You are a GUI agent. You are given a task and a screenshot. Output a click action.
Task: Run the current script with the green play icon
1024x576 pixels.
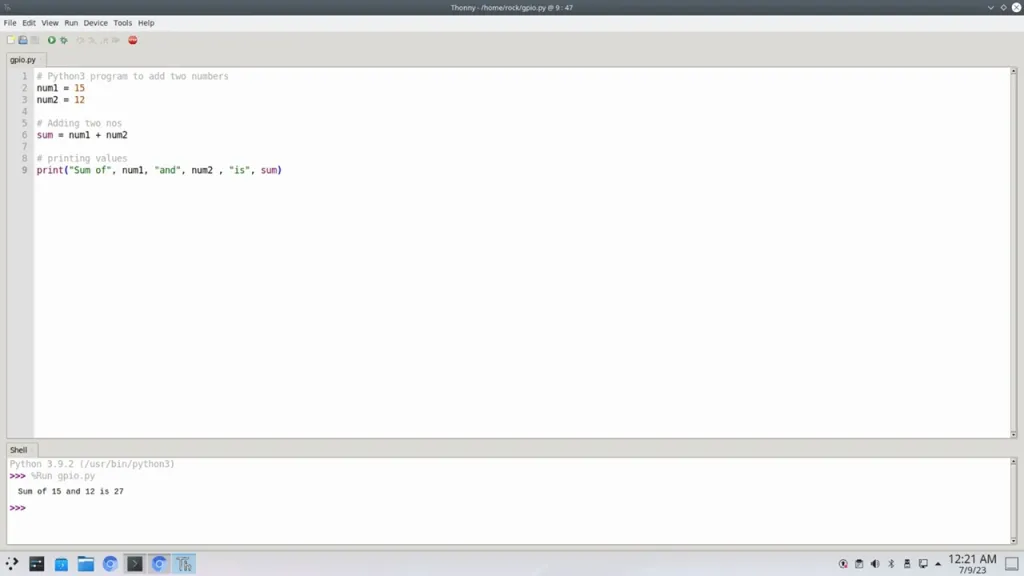pos(52,40)
